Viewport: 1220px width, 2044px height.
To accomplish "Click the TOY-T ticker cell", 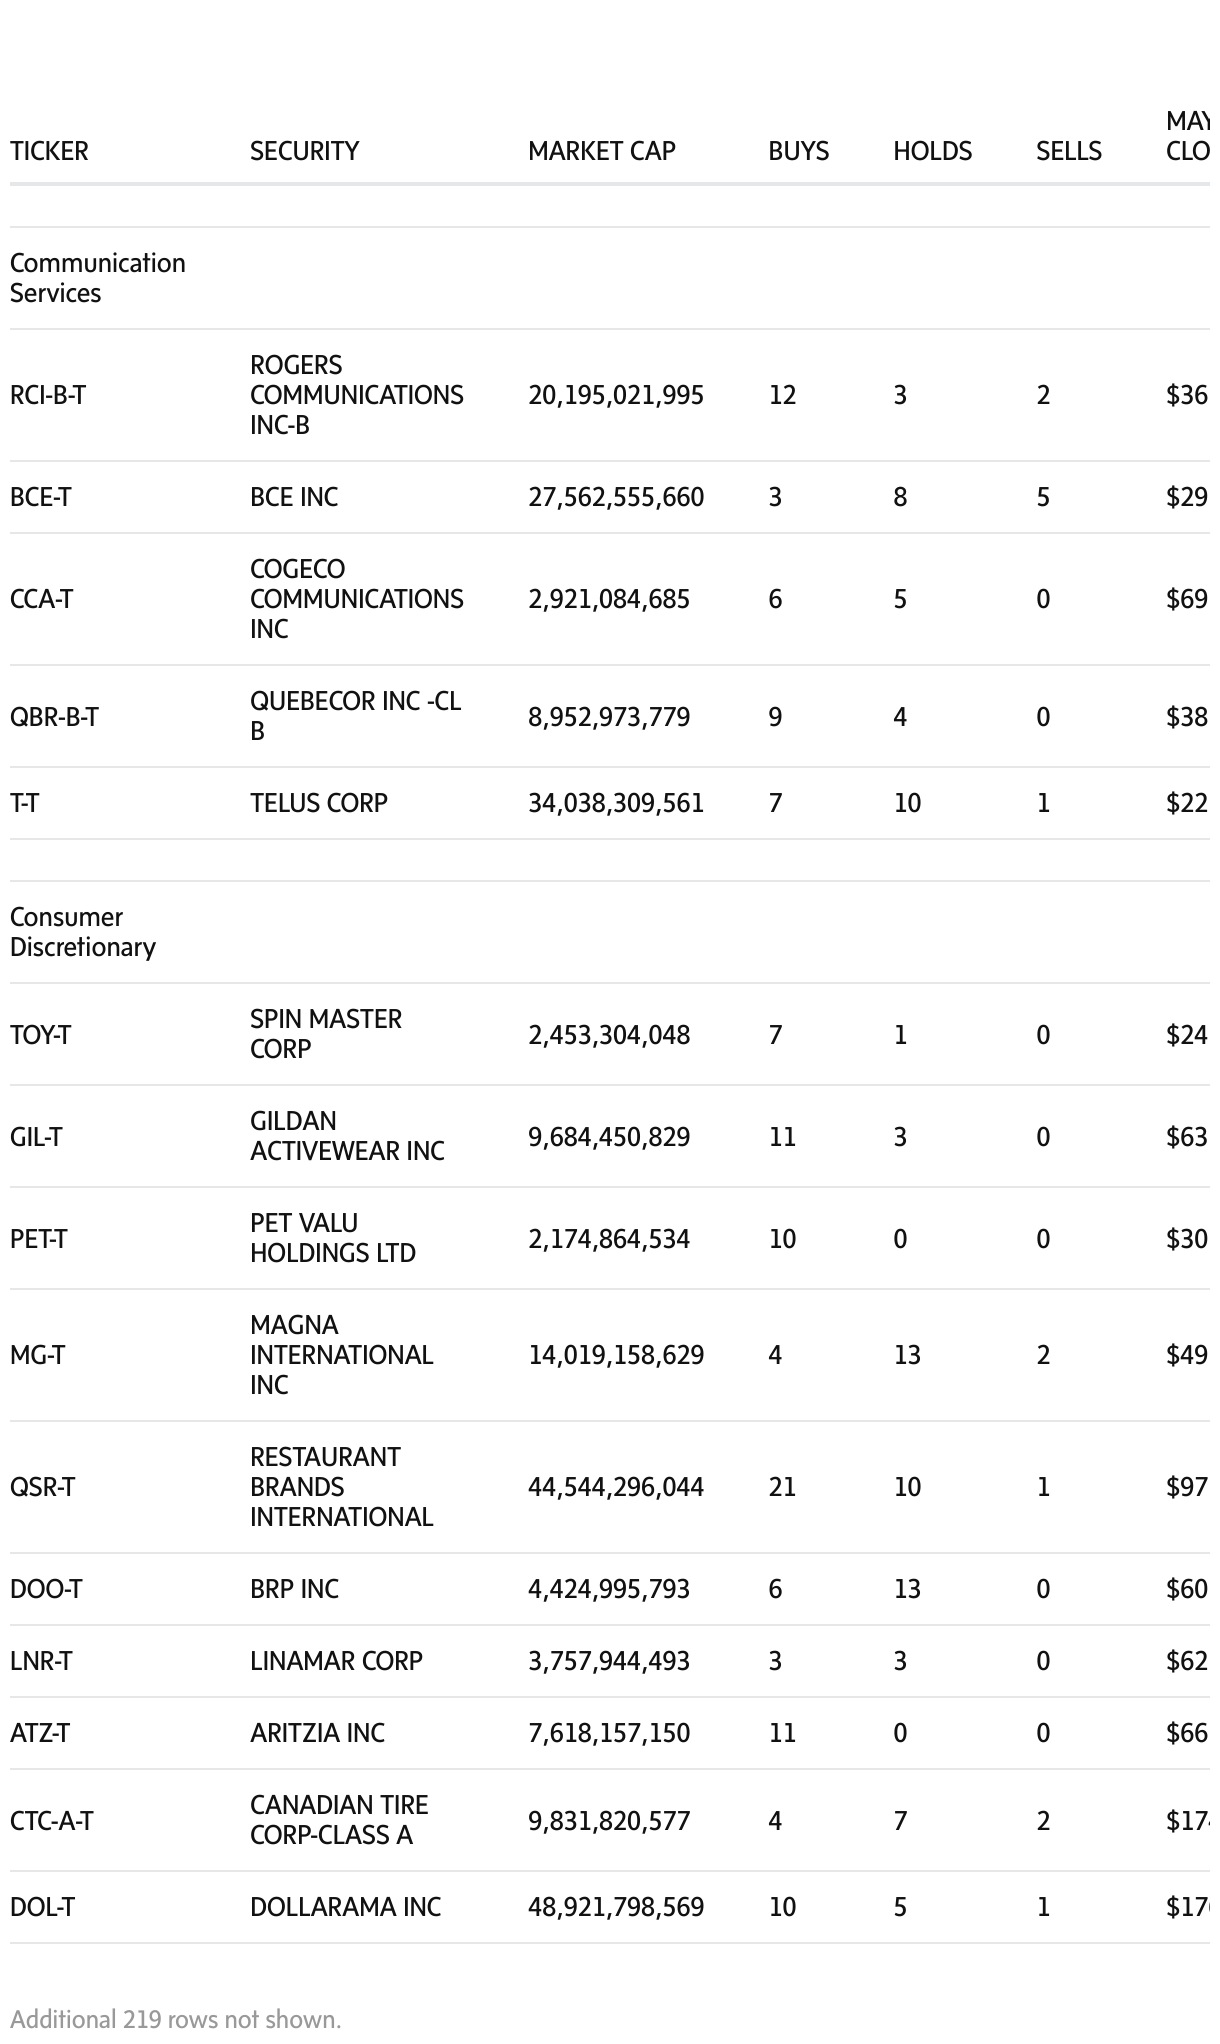I will click(40, 1035).
